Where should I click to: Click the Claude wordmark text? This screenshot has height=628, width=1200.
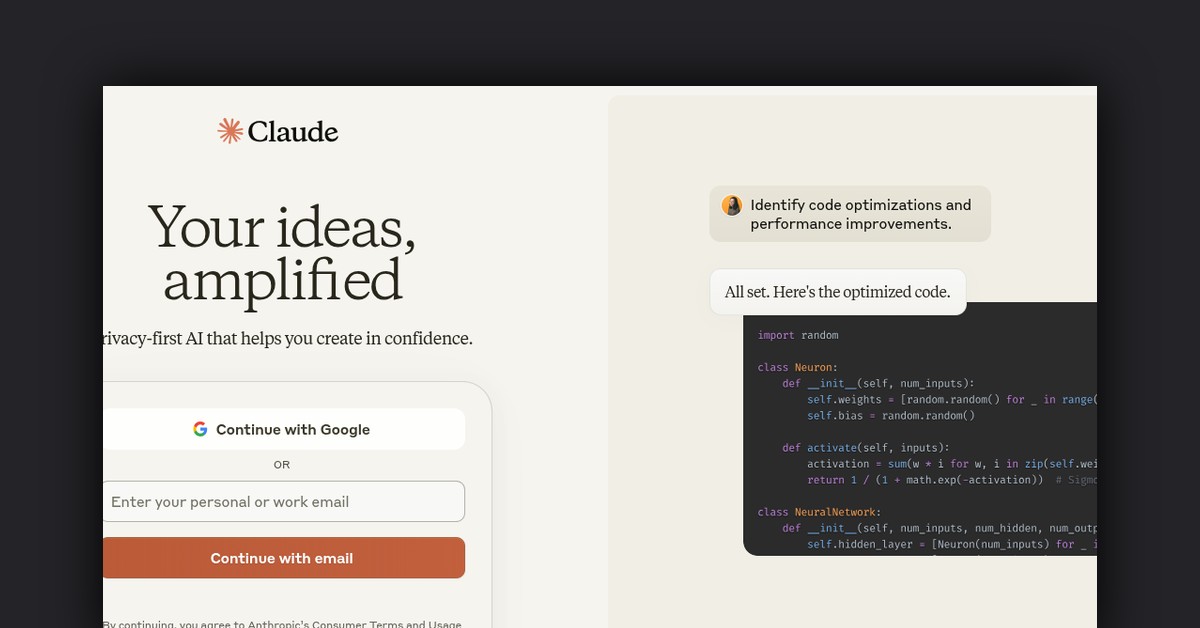293,132
